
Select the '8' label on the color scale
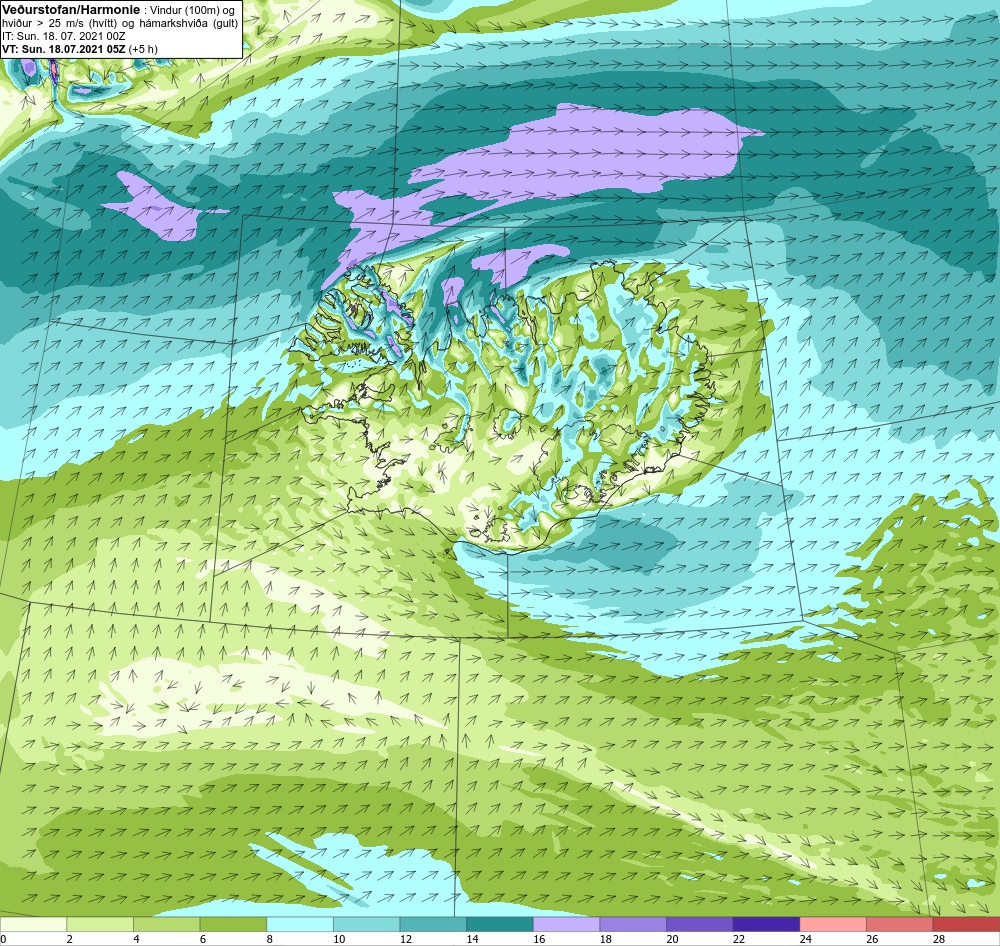point(269,939)
